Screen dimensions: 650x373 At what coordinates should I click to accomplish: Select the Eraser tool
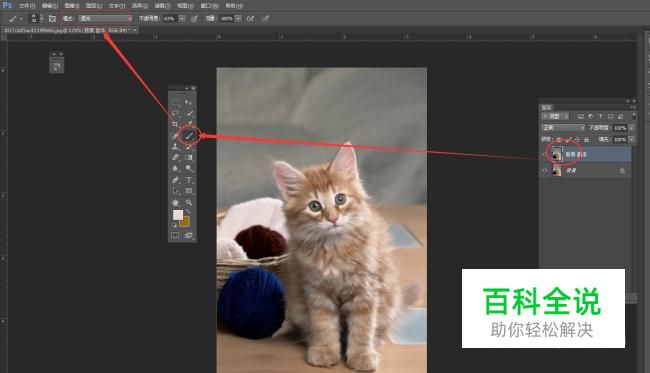pyautogui.click(x=175, y=157)
